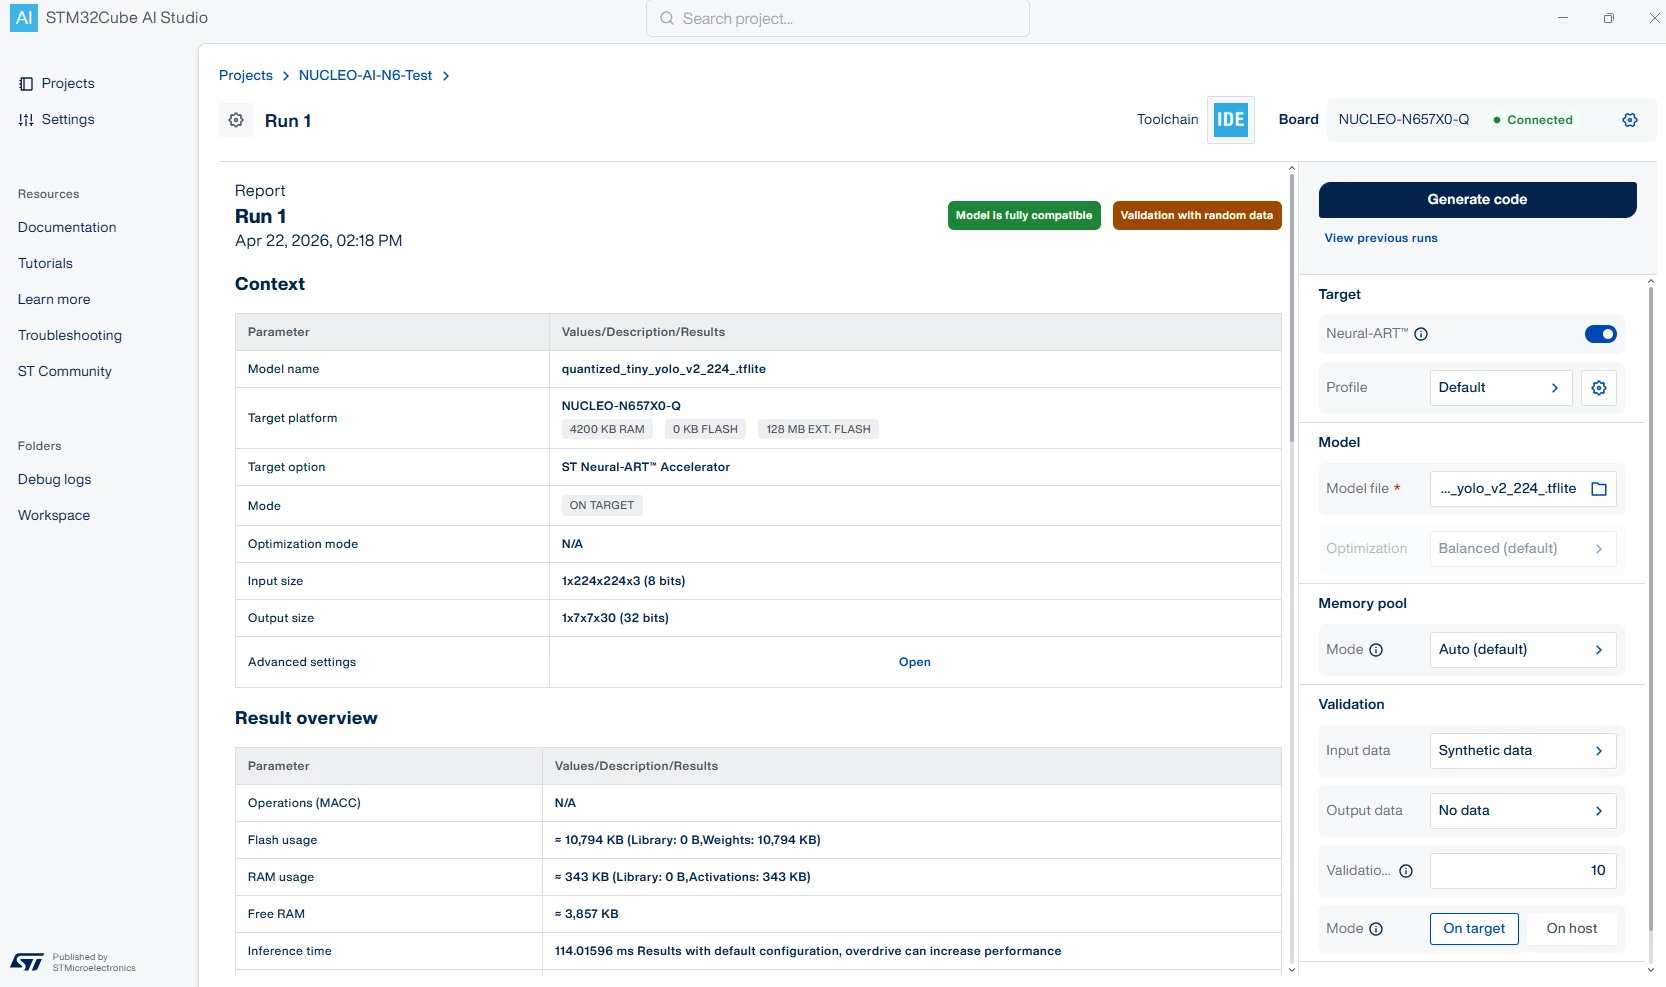Minimize the application window
Screen dimensions: 1666x987
(x=1562, y=18)
